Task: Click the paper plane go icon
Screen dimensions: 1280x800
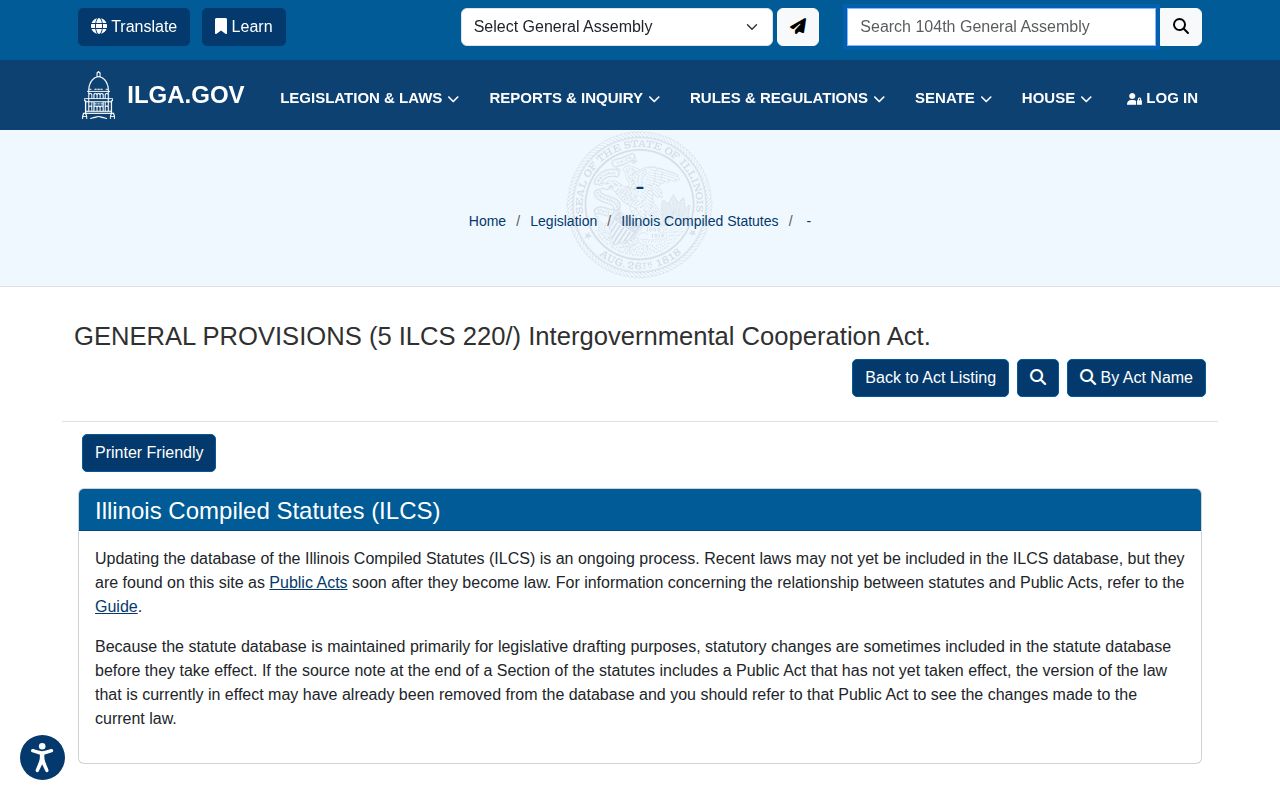Action: click(798, 27)
